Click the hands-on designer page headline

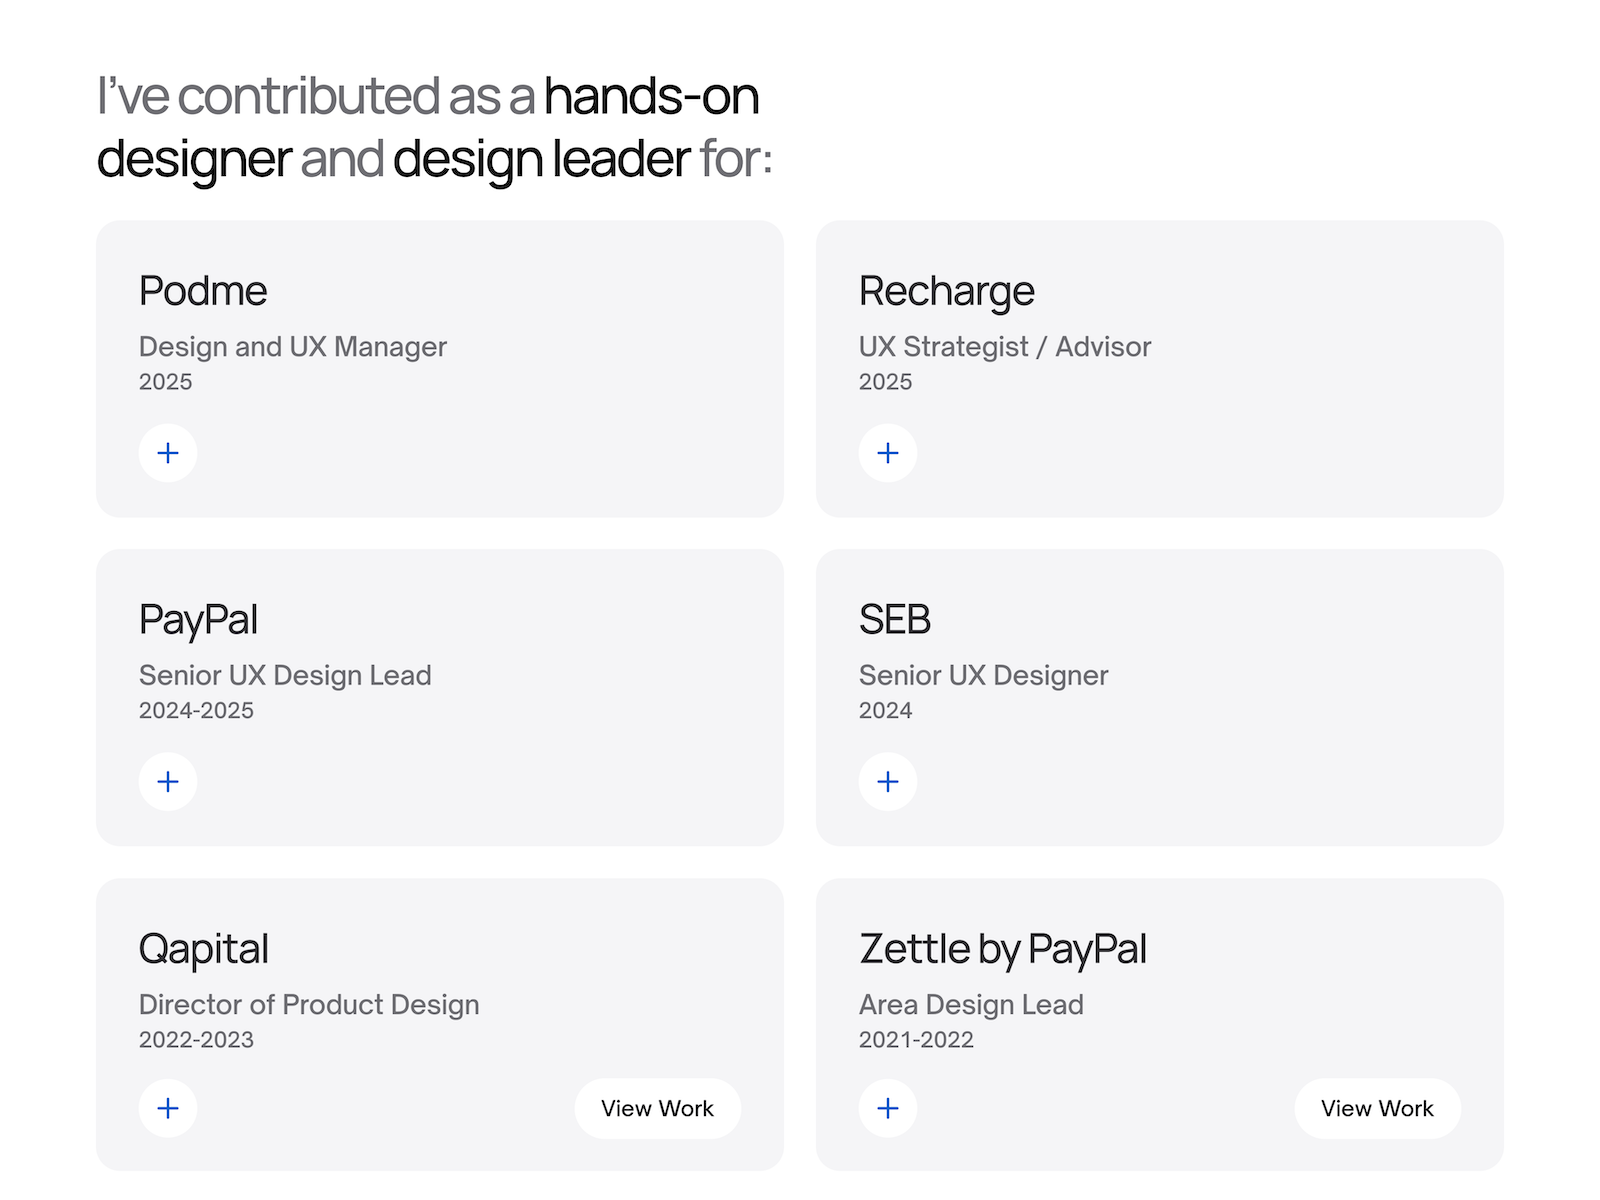click(x=434, y=128)
